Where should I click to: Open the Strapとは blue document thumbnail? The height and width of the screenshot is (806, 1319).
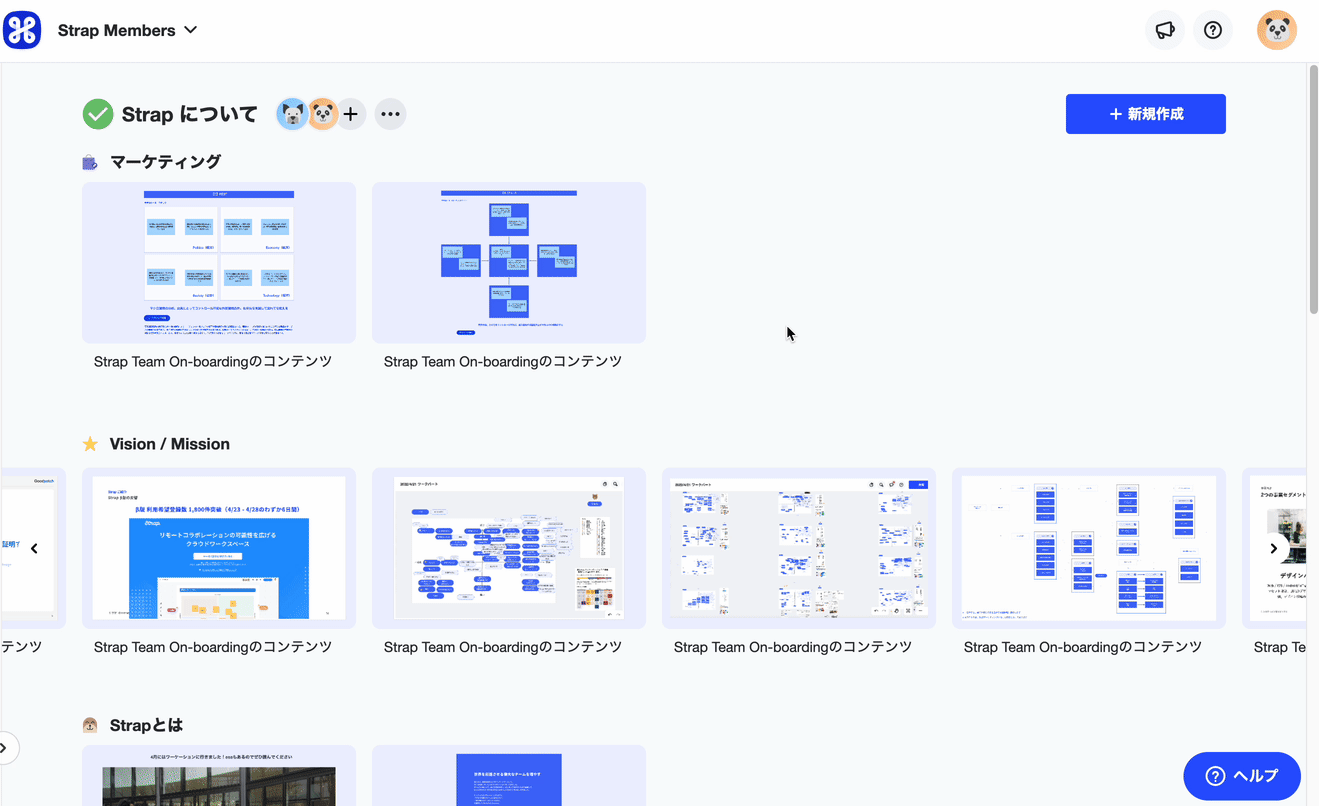tap(509, 776)
